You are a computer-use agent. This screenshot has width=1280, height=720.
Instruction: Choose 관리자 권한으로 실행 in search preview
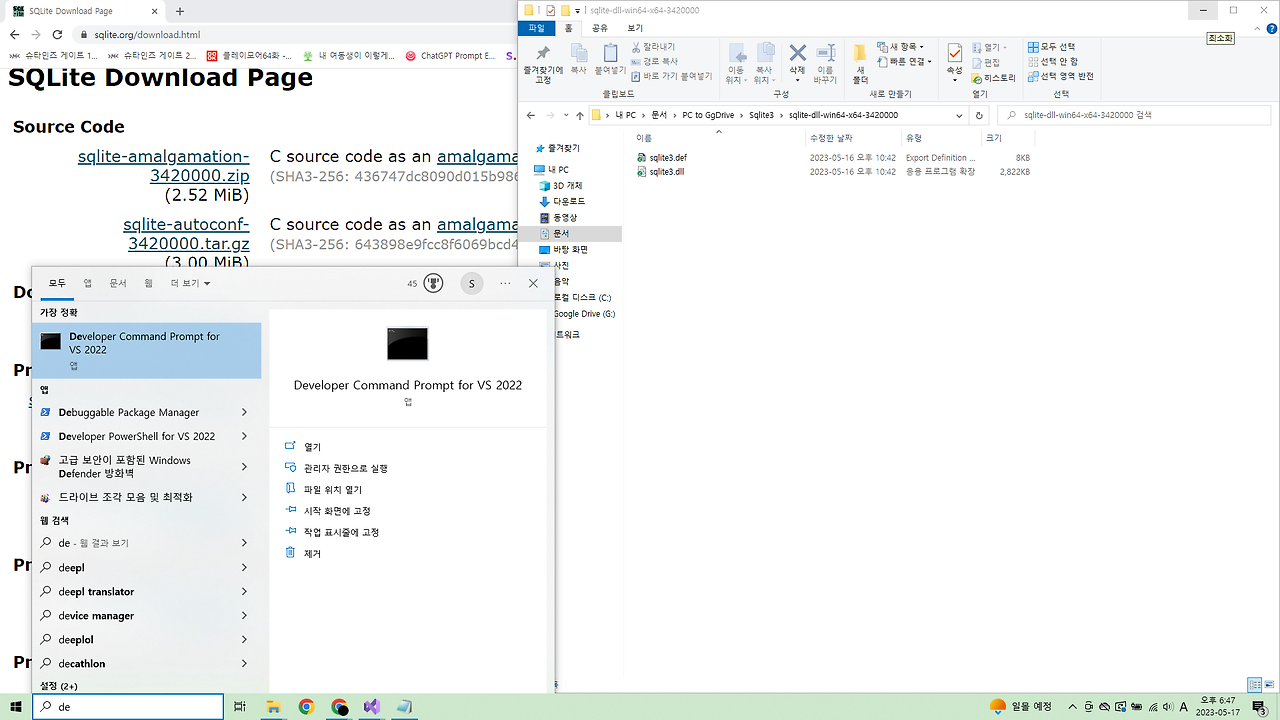345,468
